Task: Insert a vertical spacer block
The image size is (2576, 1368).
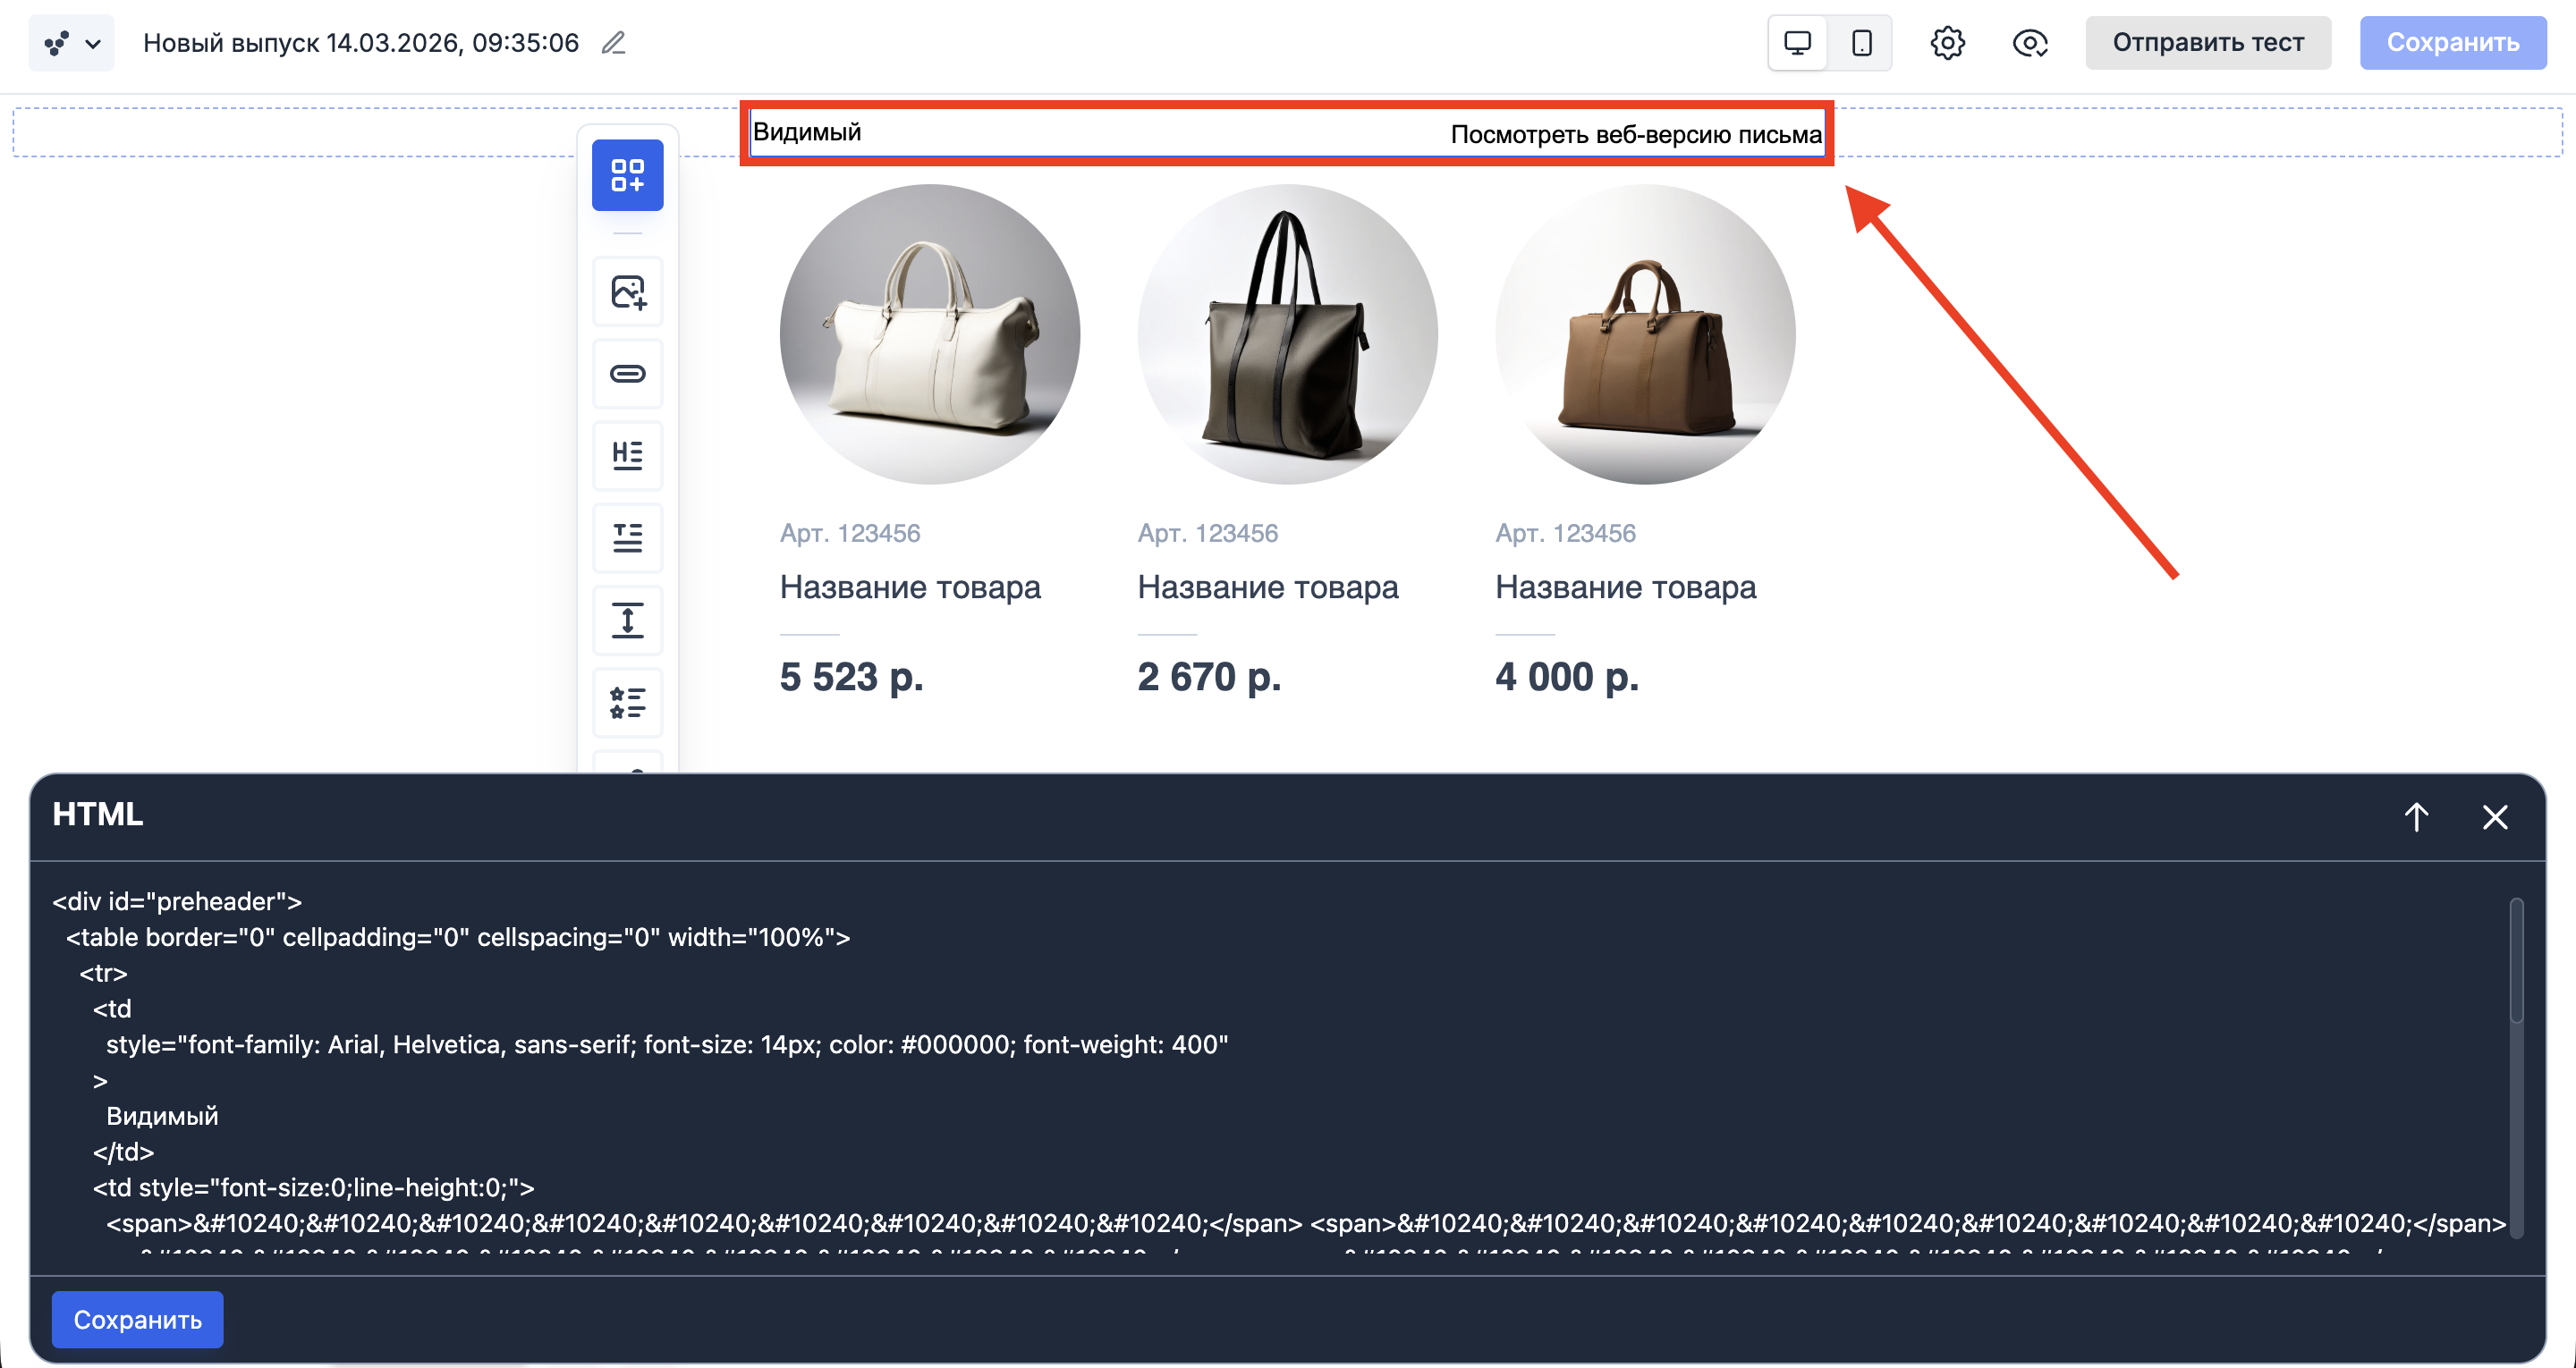Action: [627, 620]
